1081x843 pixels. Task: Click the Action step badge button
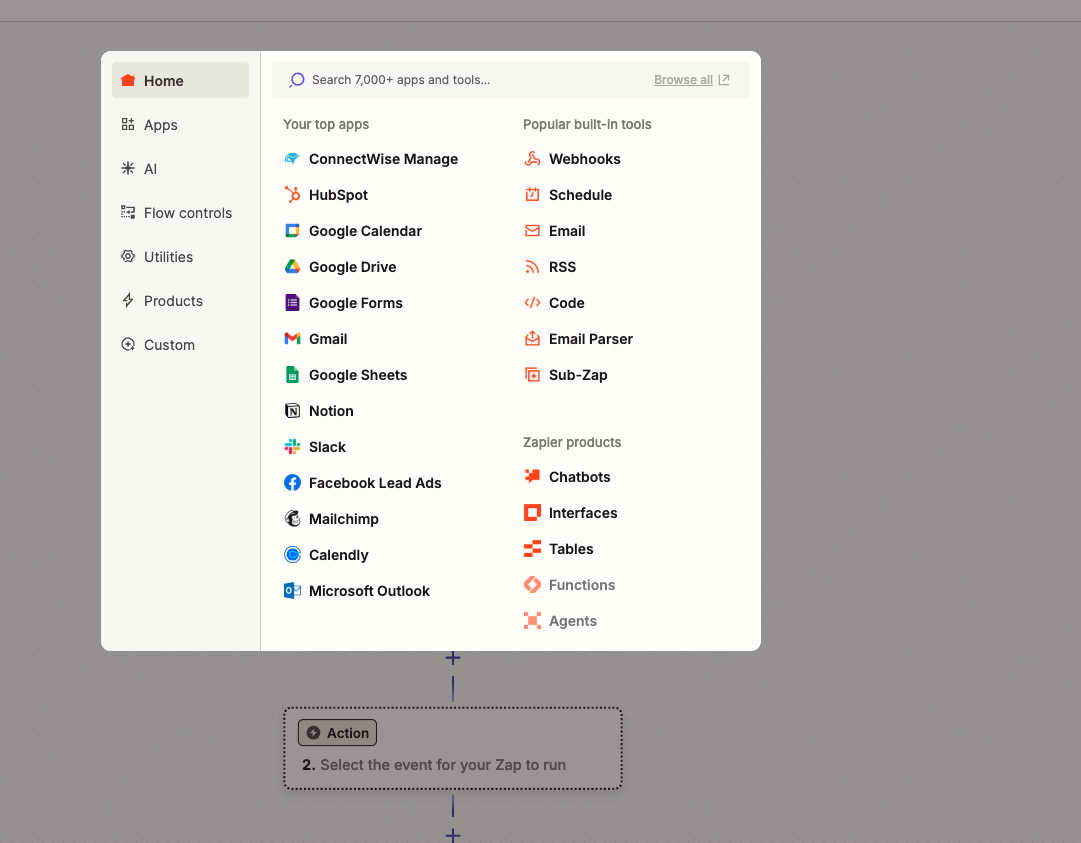tap(337, 733)
